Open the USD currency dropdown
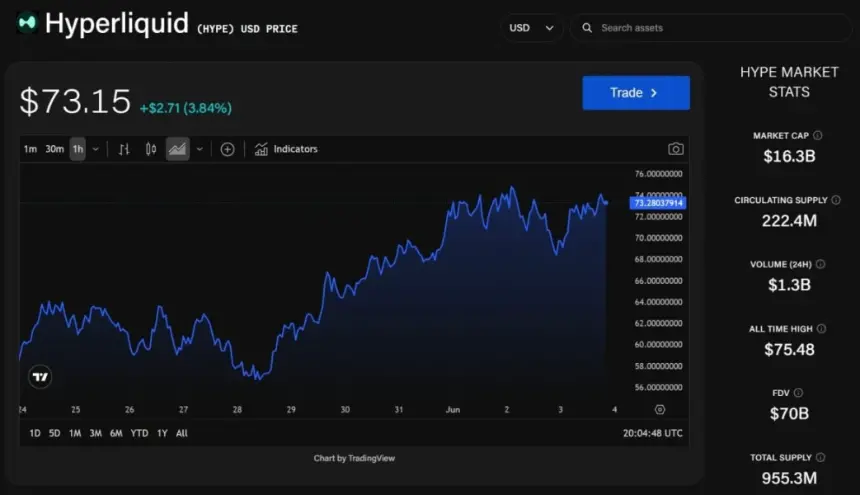Viewport: 860px width, 495px height. pyautogui.click(x=531, y=28)
